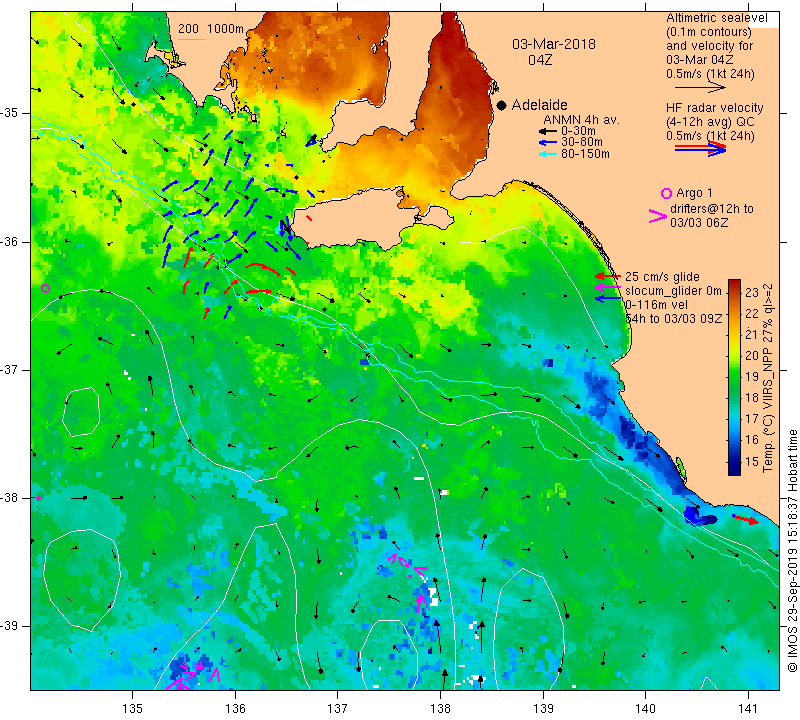Click the magenta Argo float circle near -36.4 latitude

(45, 288)
